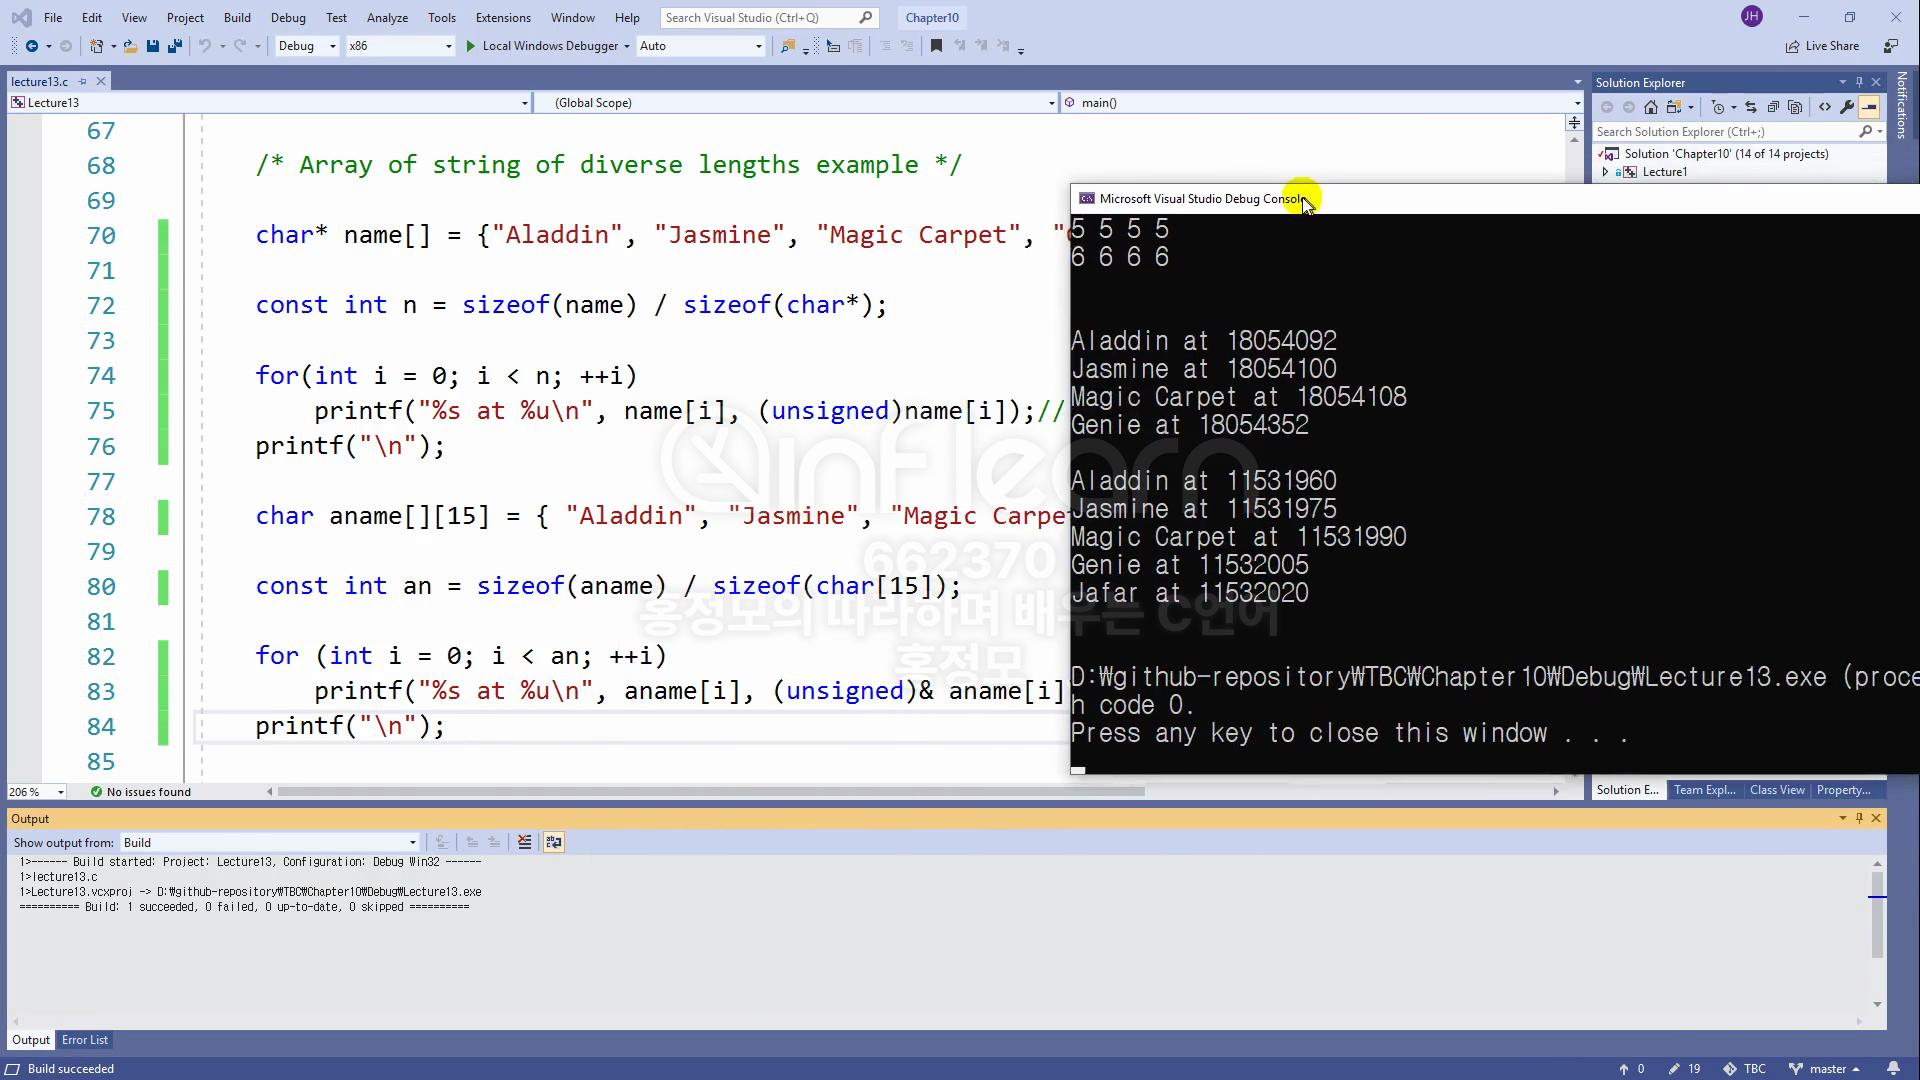Image resolution: width=1920 pixels, height=1080 pixels.
Task: Click the Save All icon
Action: pos(175,46)
